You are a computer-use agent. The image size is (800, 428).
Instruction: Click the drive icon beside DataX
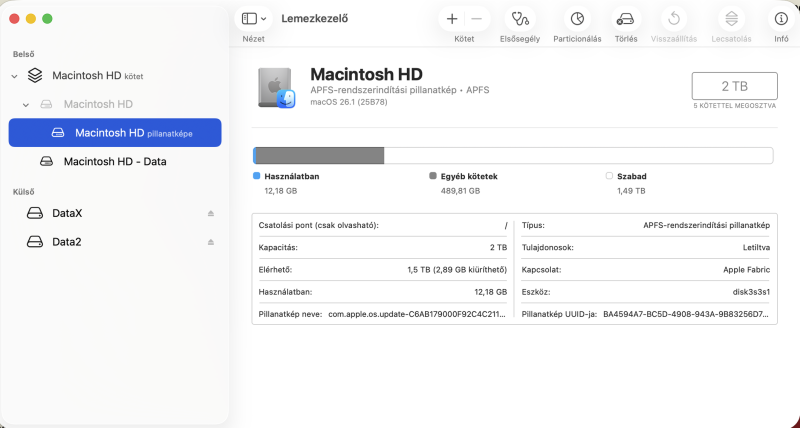(35, 213)
